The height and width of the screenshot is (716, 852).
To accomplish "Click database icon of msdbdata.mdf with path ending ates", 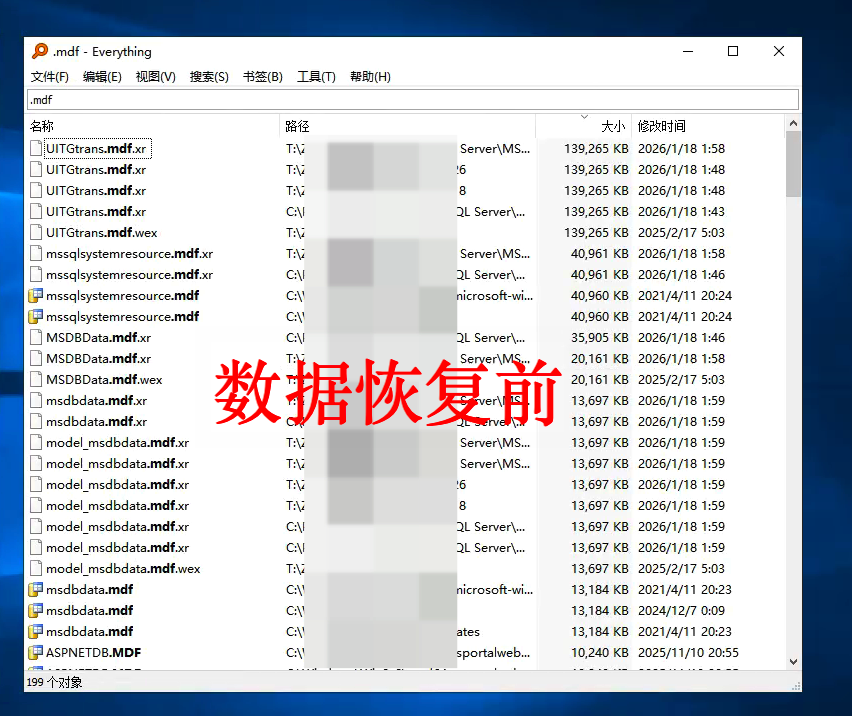I will tap(36, 631).
